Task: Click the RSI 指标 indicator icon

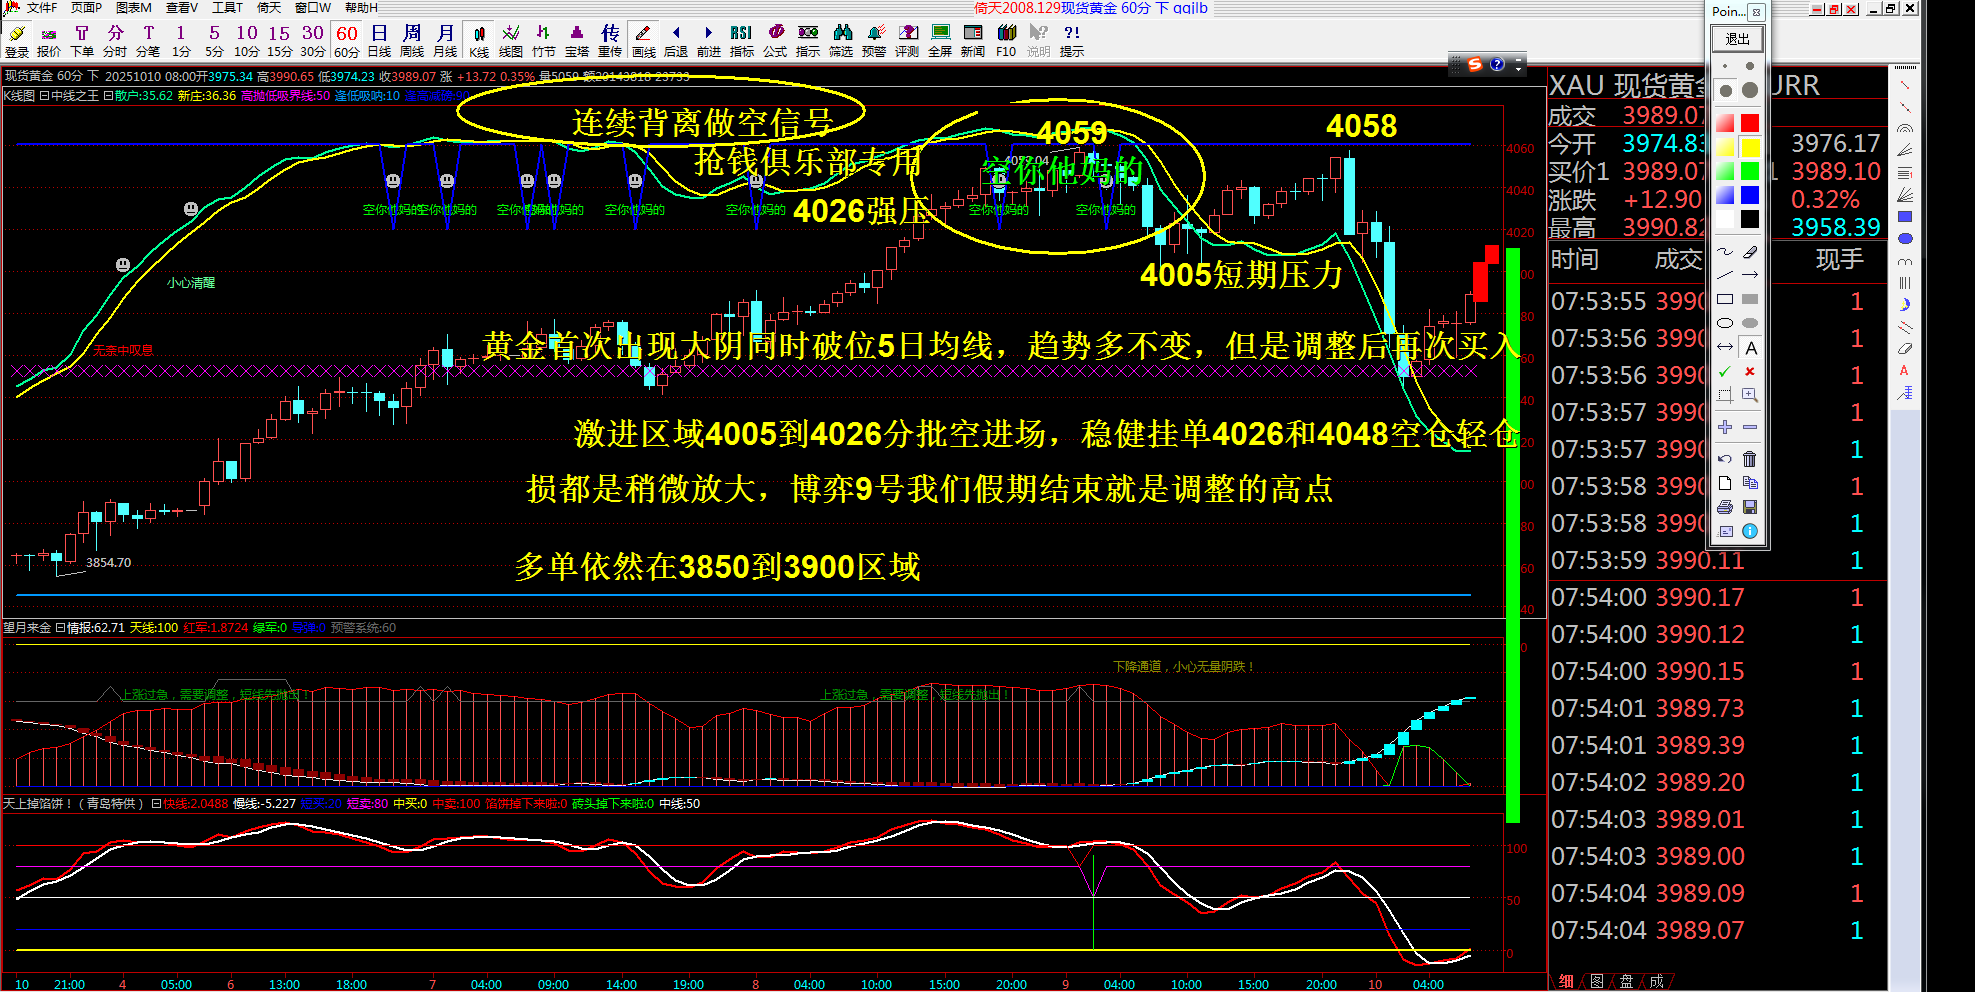Action: coord(741,40)
